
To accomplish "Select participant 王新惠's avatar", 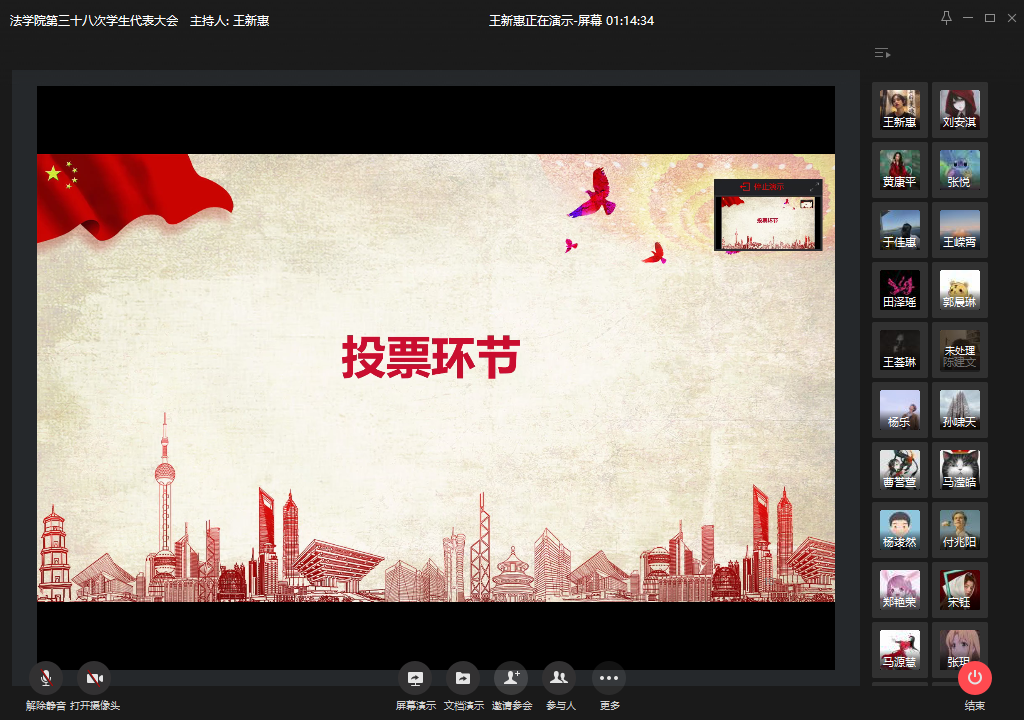I will 900,110.
